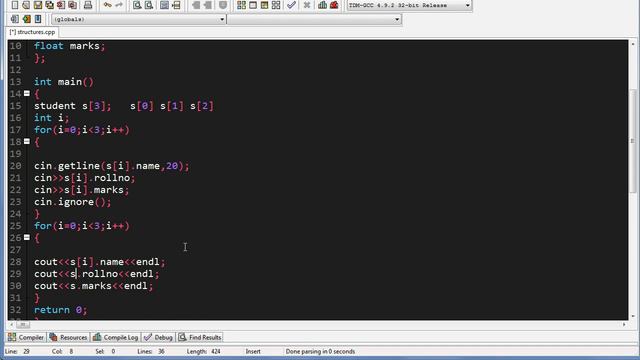
Task: Click the 'cin.ignore();' line
Action: [73, 202]
